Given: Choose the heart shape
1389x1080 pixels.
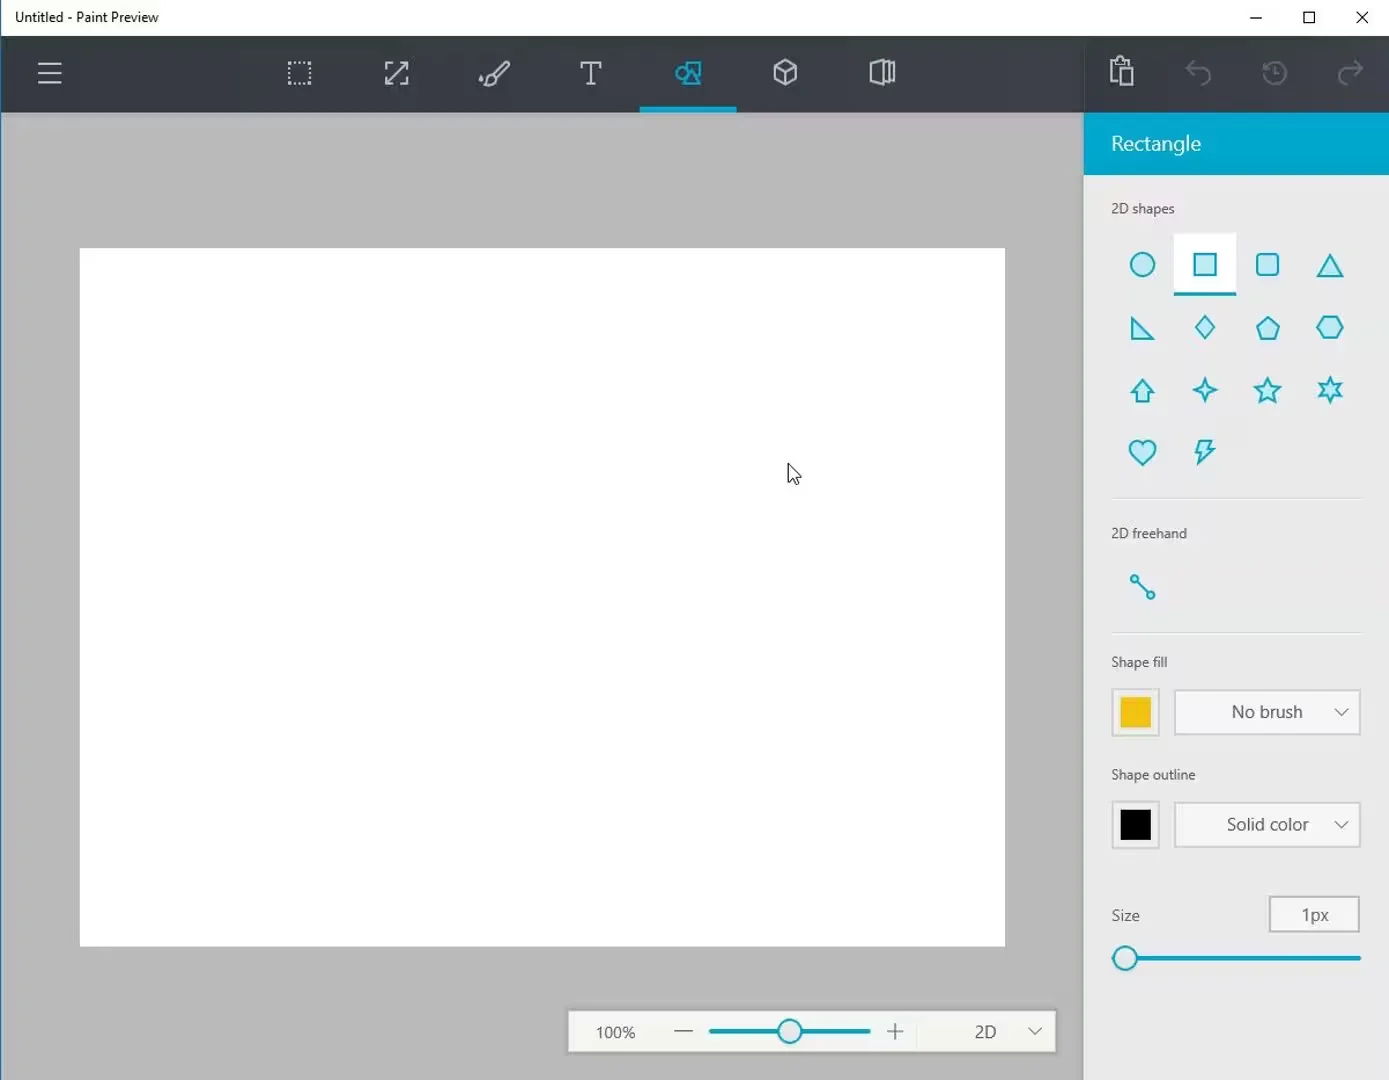Looking at the screenshot, I should pyautogui.click(x=1142, y=452).
